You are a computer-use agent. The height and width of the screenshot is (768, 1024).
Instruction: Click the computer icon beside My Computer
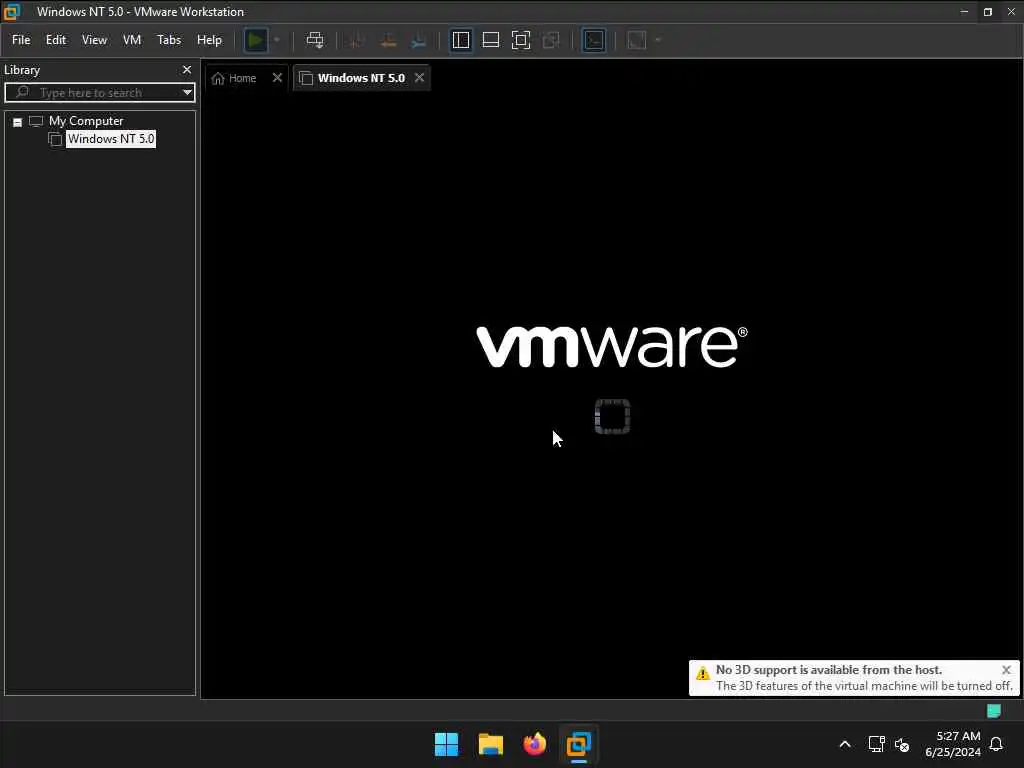36,121
